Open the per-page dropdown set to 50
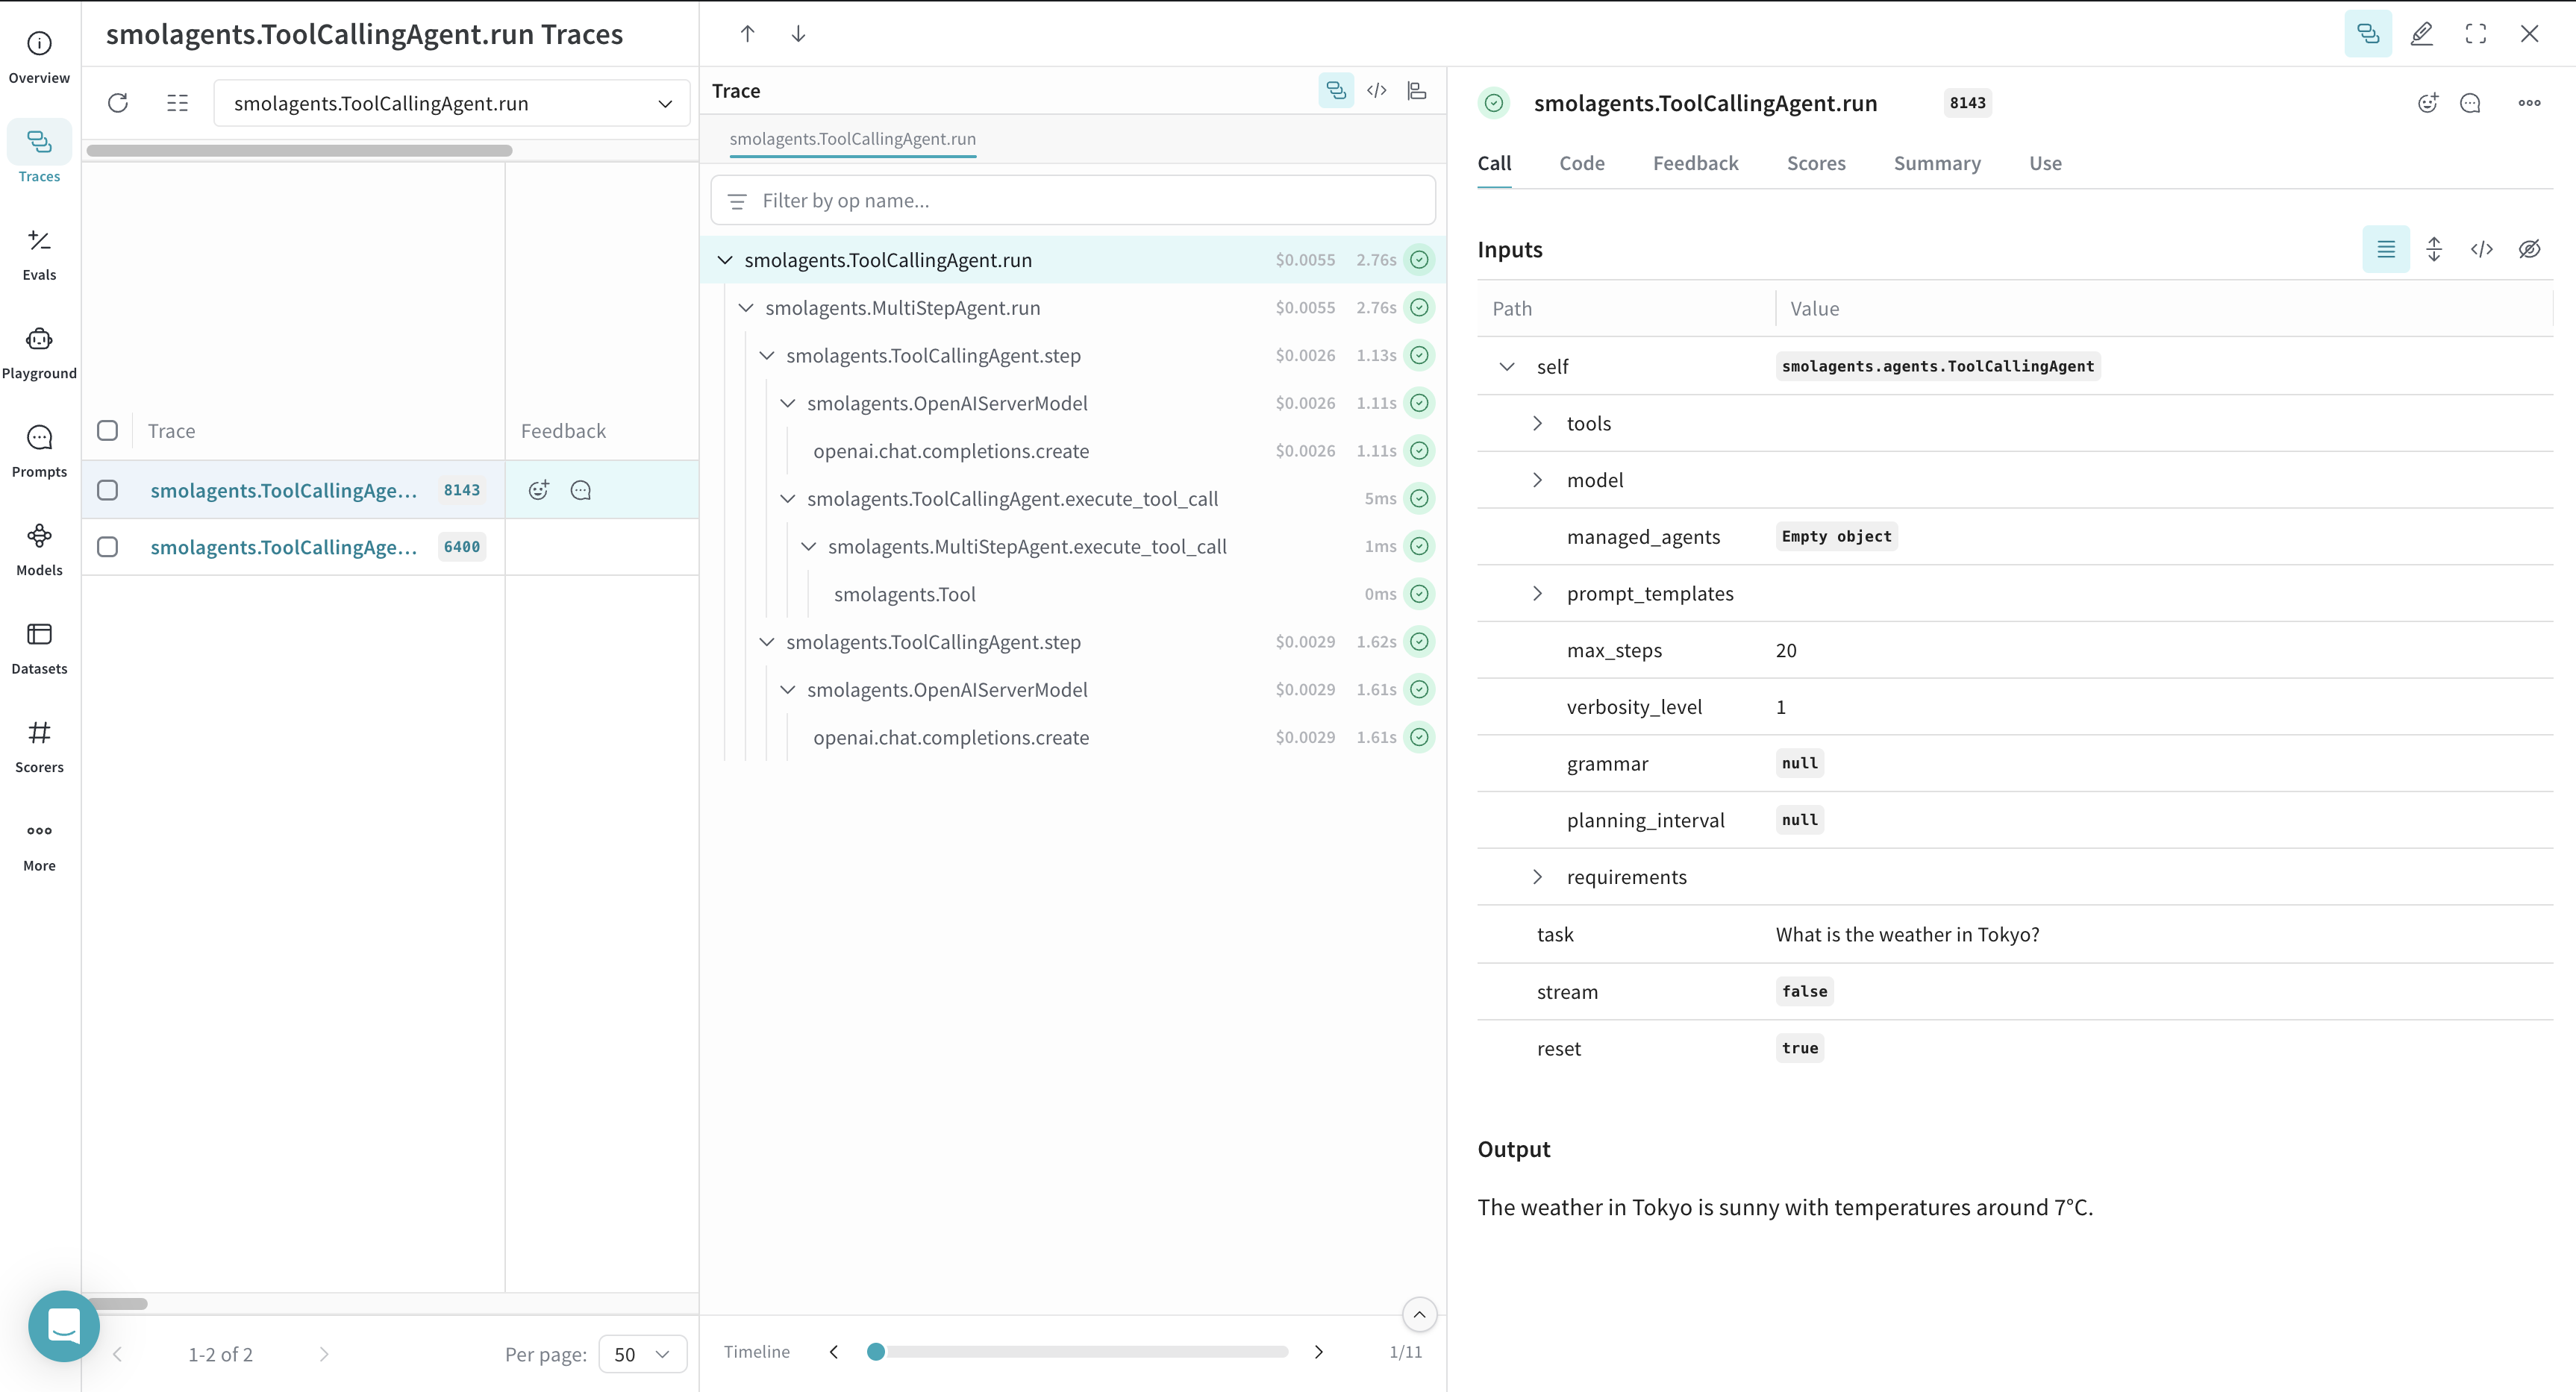This screenshot has width=2576, height=1392. [x=641, y=1353]
